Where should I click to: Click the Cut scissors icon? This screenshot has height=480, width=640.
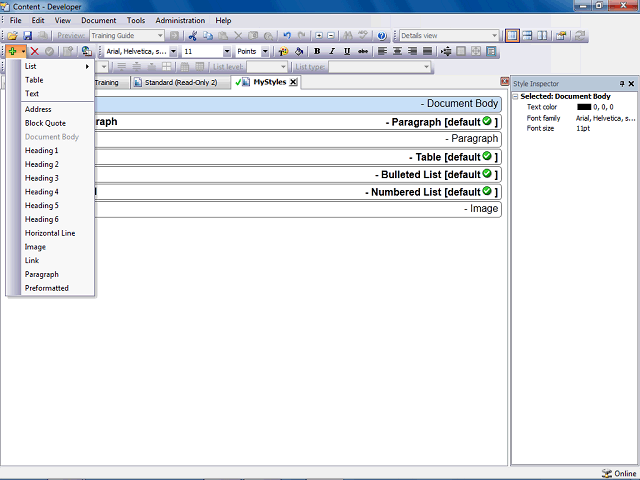(193, 36)
